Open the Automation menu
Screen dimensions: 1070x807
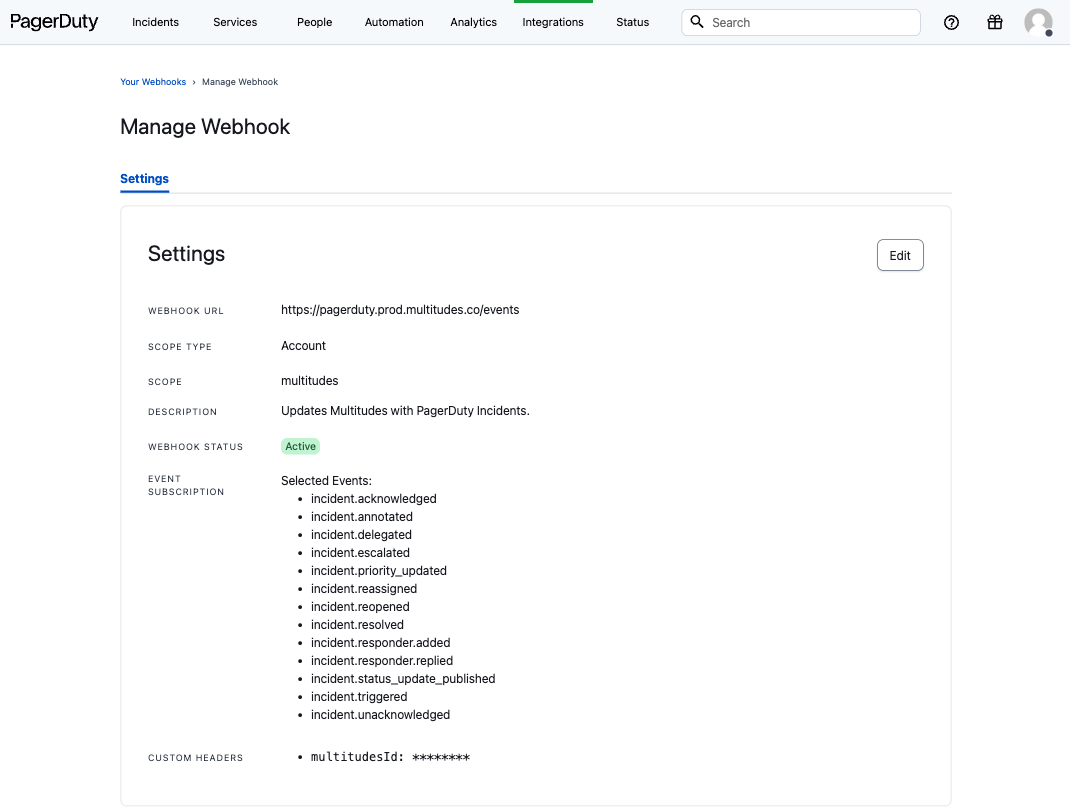click(x=394, y=21)
